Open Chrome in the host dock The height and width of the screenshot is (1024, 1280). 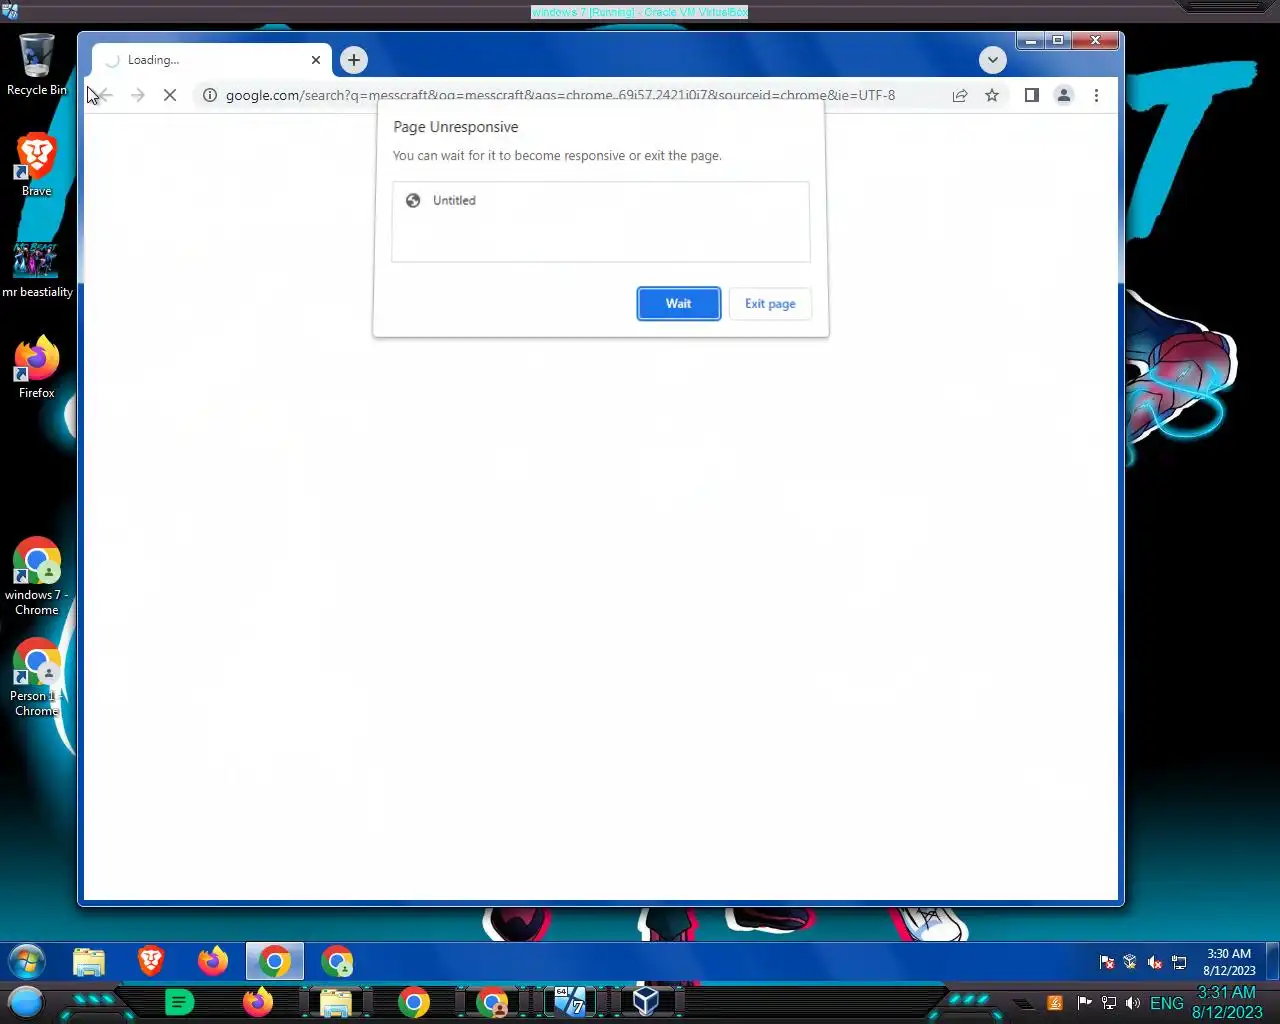coord(414,1002)
